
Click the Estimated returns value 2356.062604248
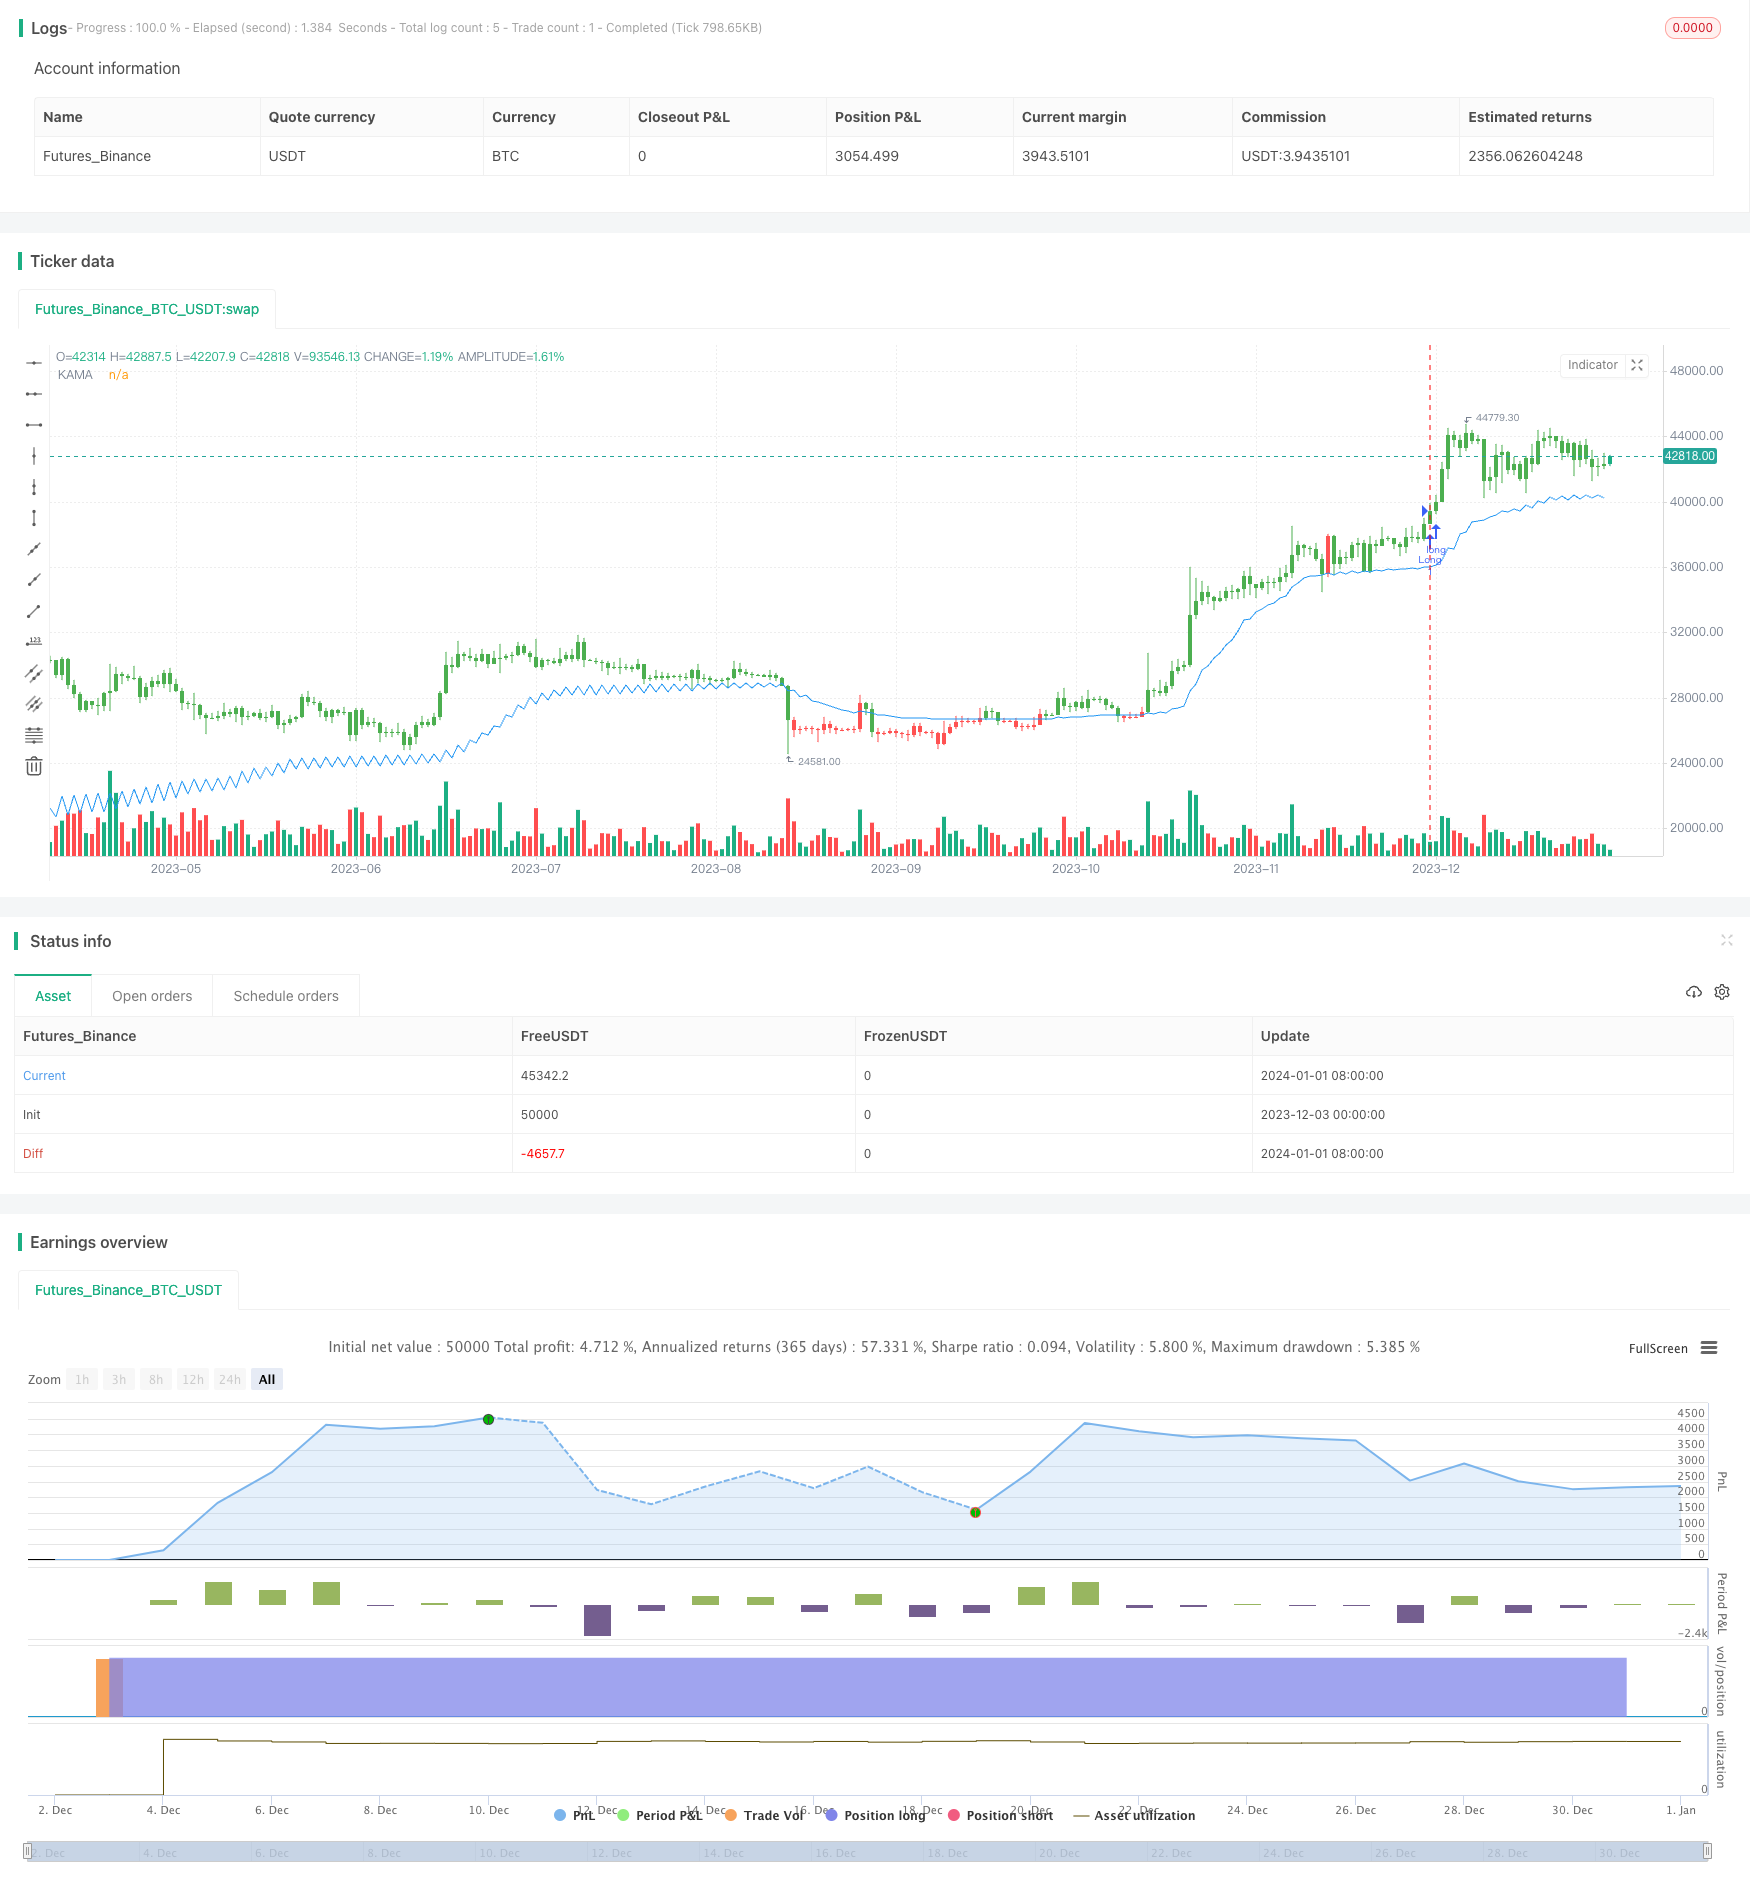click(x=1525, y=156)
